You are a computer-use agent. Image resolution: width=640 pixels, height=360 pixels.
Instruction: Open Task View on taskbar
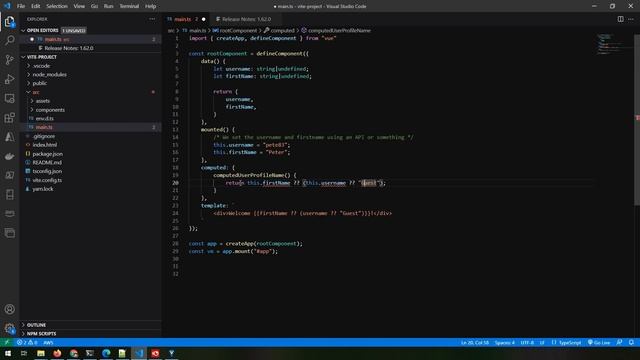click(24, 353)
